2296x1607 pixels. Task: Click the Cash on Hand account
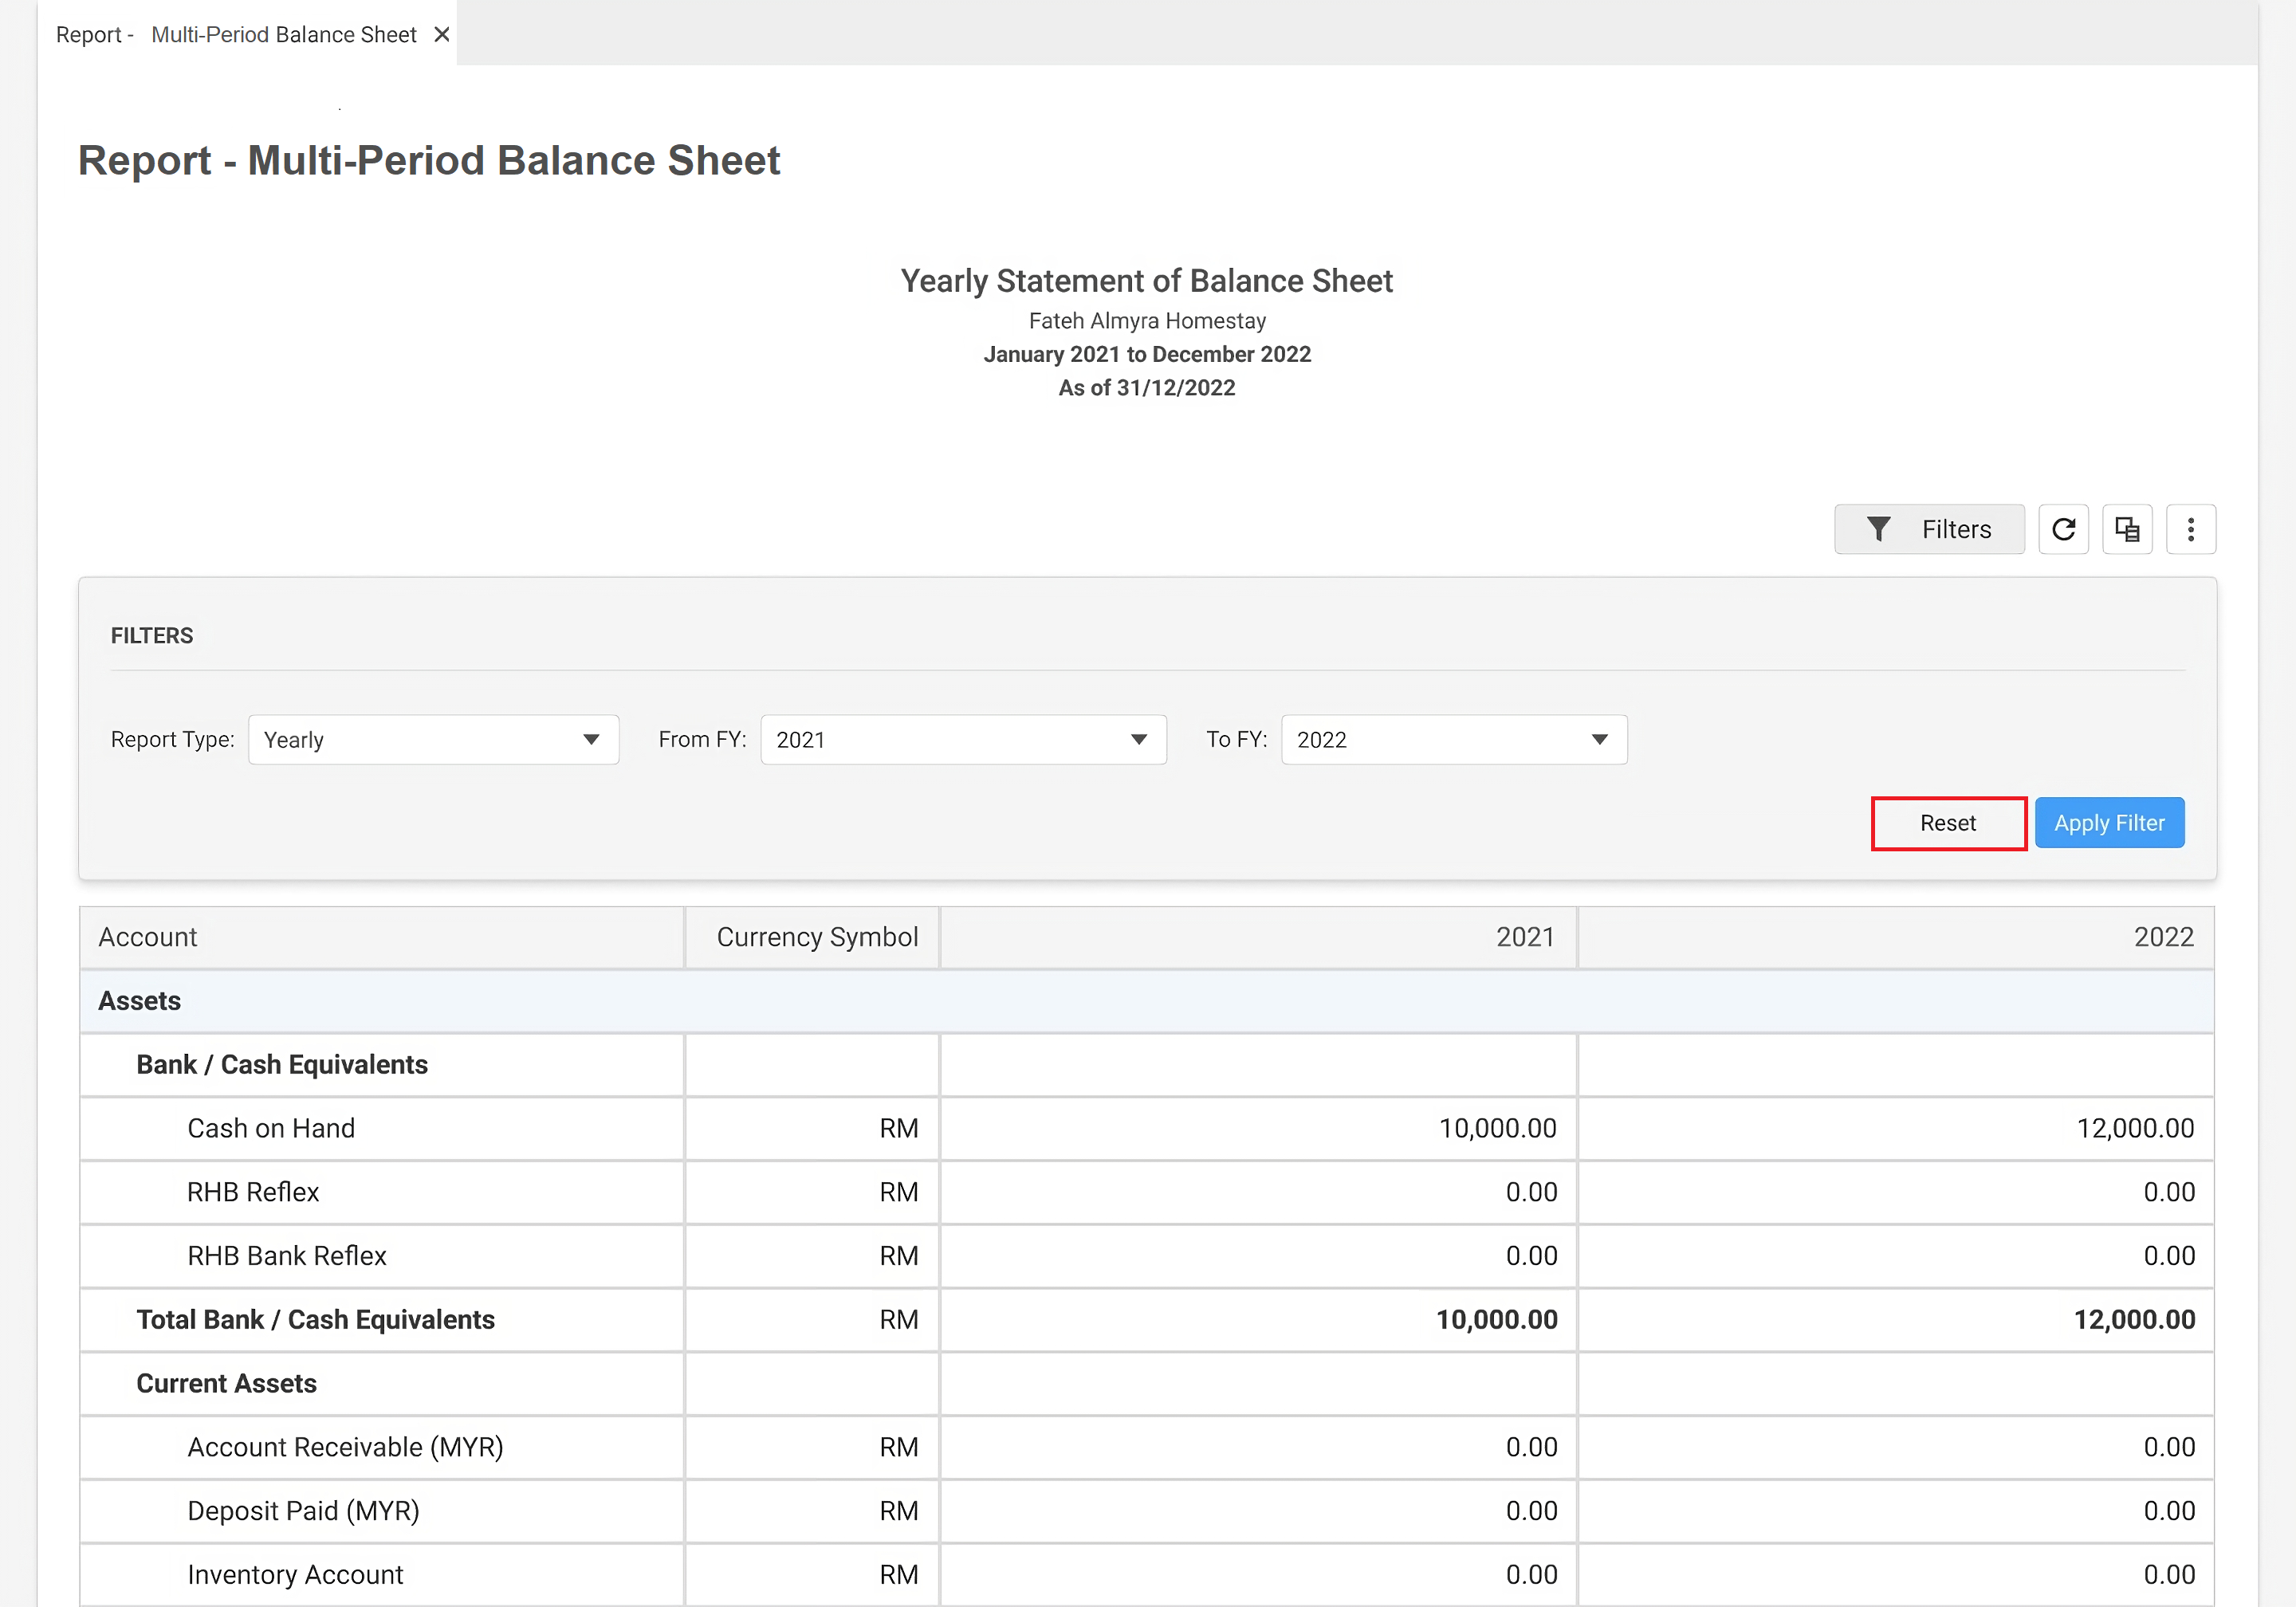(x=271, y=1128)
